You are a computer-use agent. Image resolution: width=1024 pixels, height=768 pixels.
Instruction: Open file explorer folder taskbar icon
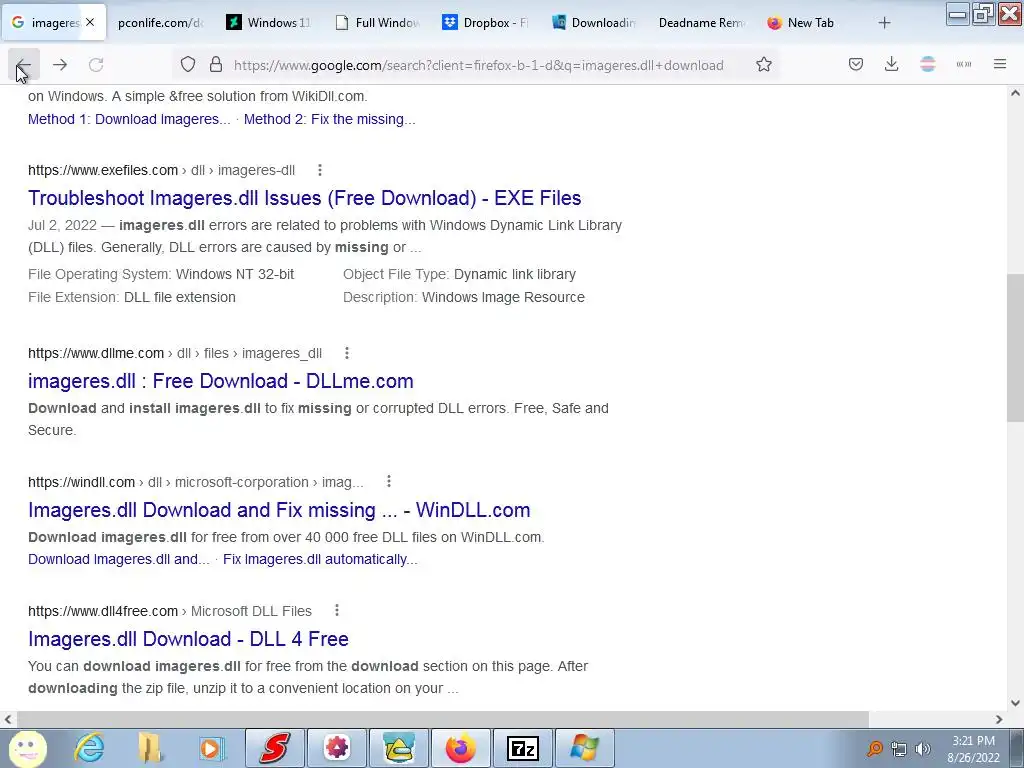point(150,748)
